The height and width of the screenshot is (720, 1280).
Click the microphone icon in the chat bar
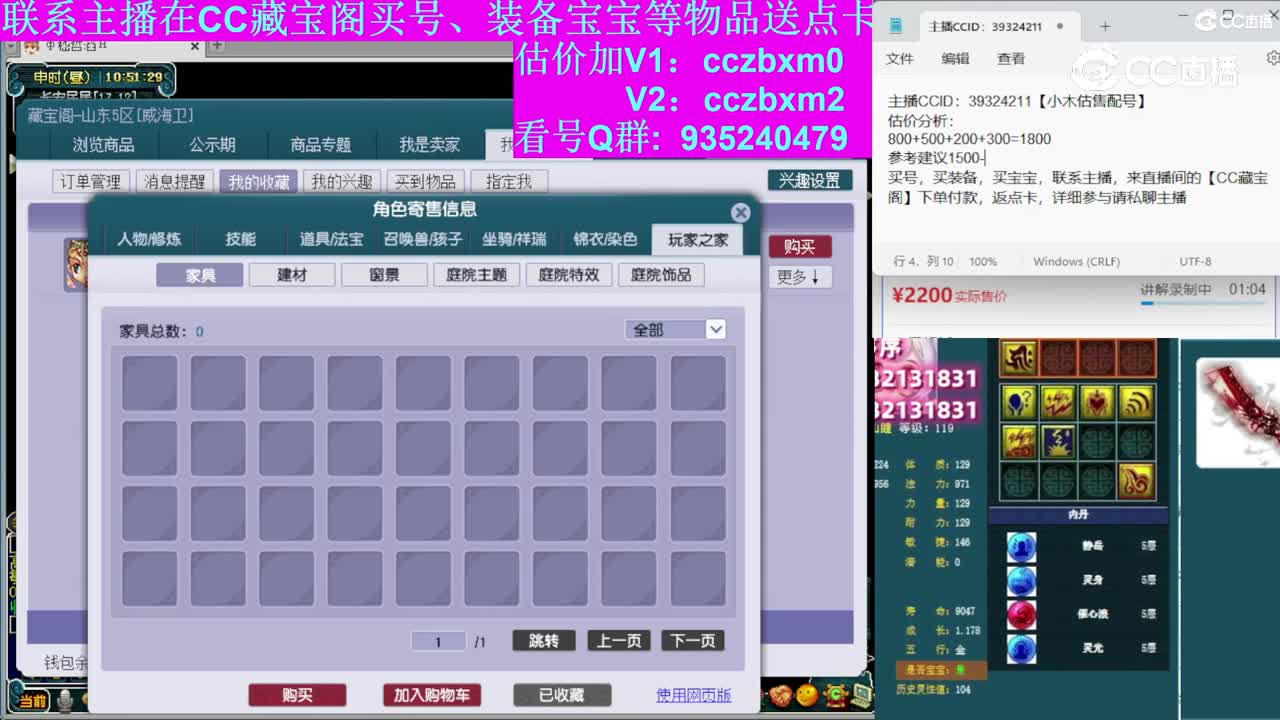pyautogui.click(x=65, y=701)
